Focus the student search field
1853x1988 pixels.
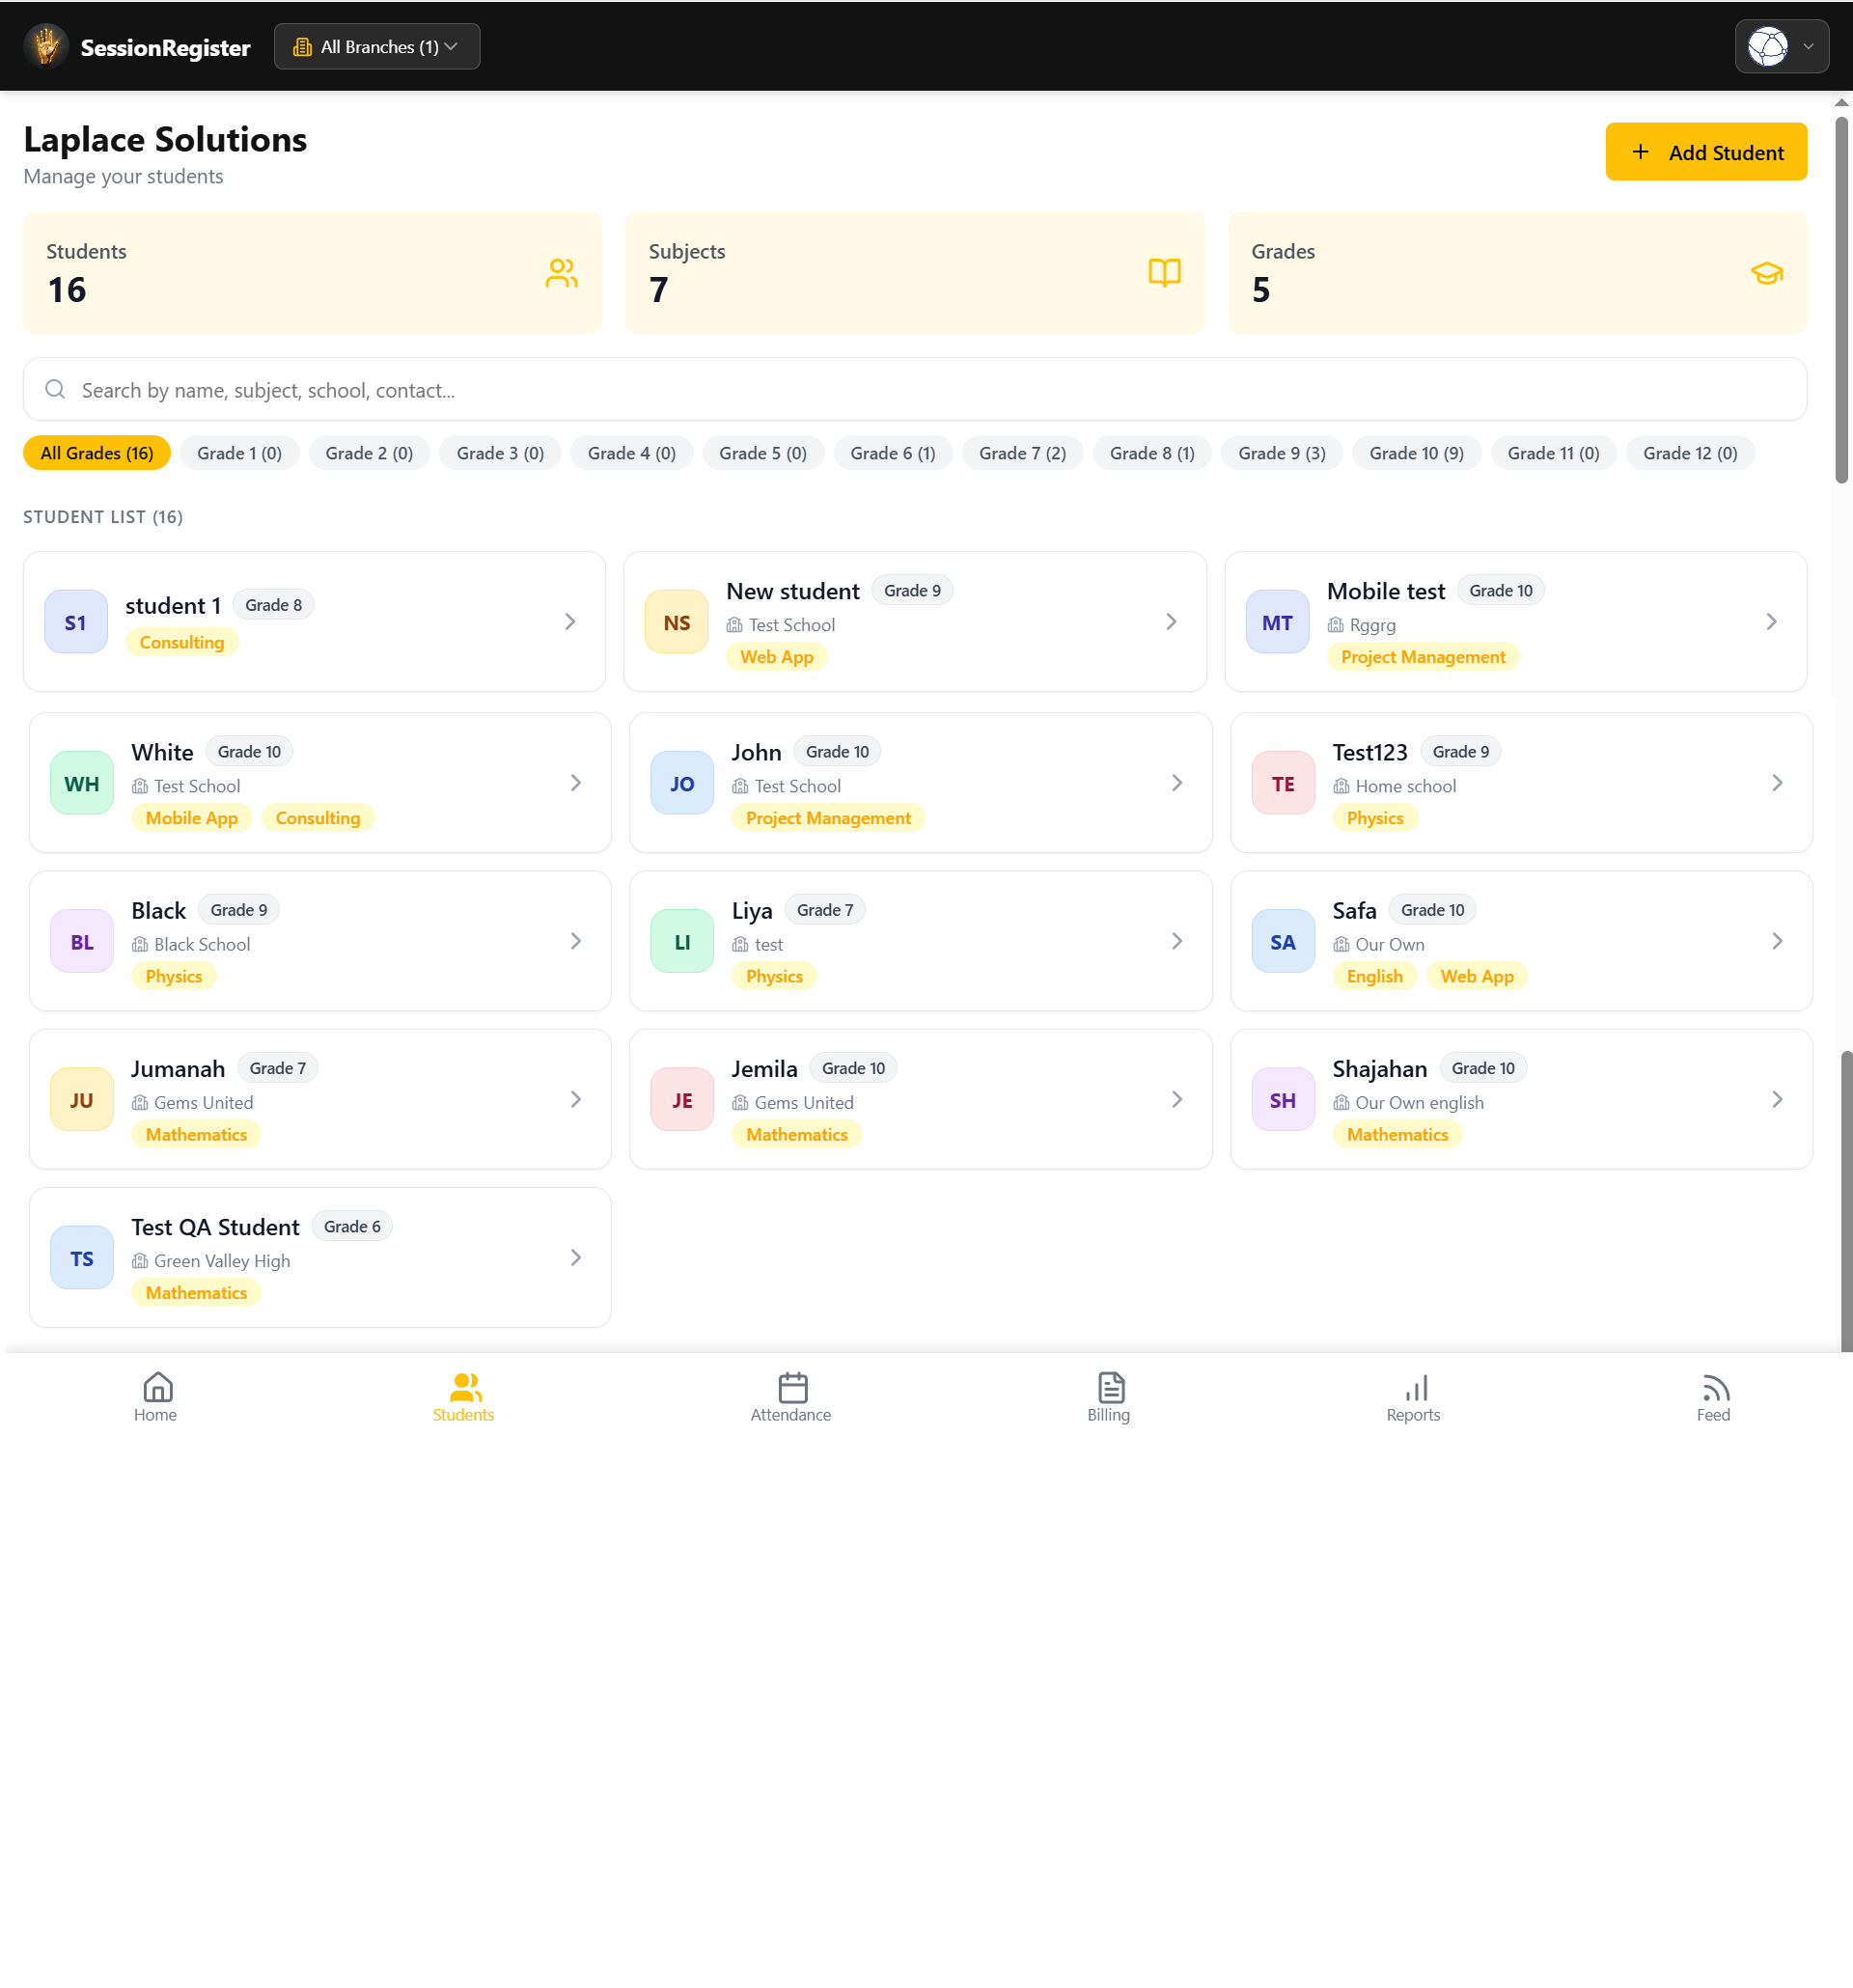click(915, 390)
